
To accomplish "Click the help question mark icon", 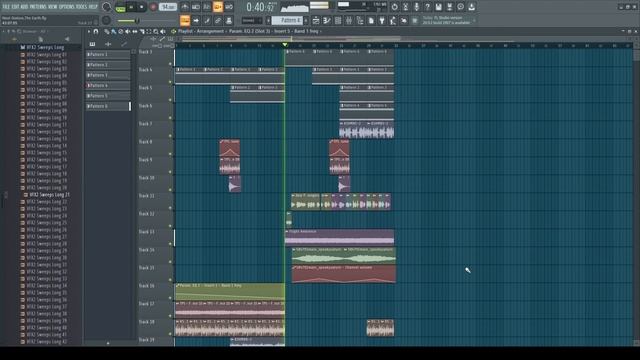I will tap(427, 7).
